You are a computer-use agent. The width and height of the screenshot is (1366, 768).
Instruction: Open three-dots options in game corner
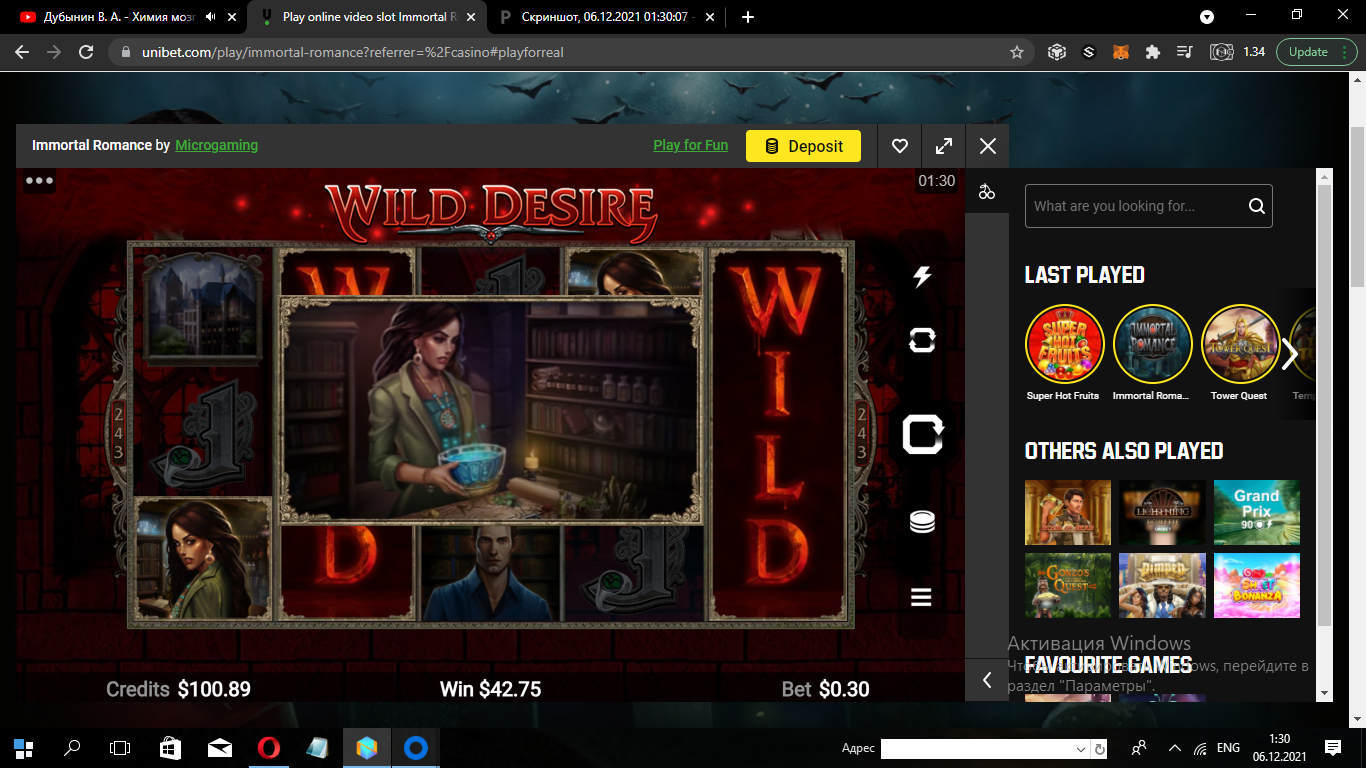40,181
